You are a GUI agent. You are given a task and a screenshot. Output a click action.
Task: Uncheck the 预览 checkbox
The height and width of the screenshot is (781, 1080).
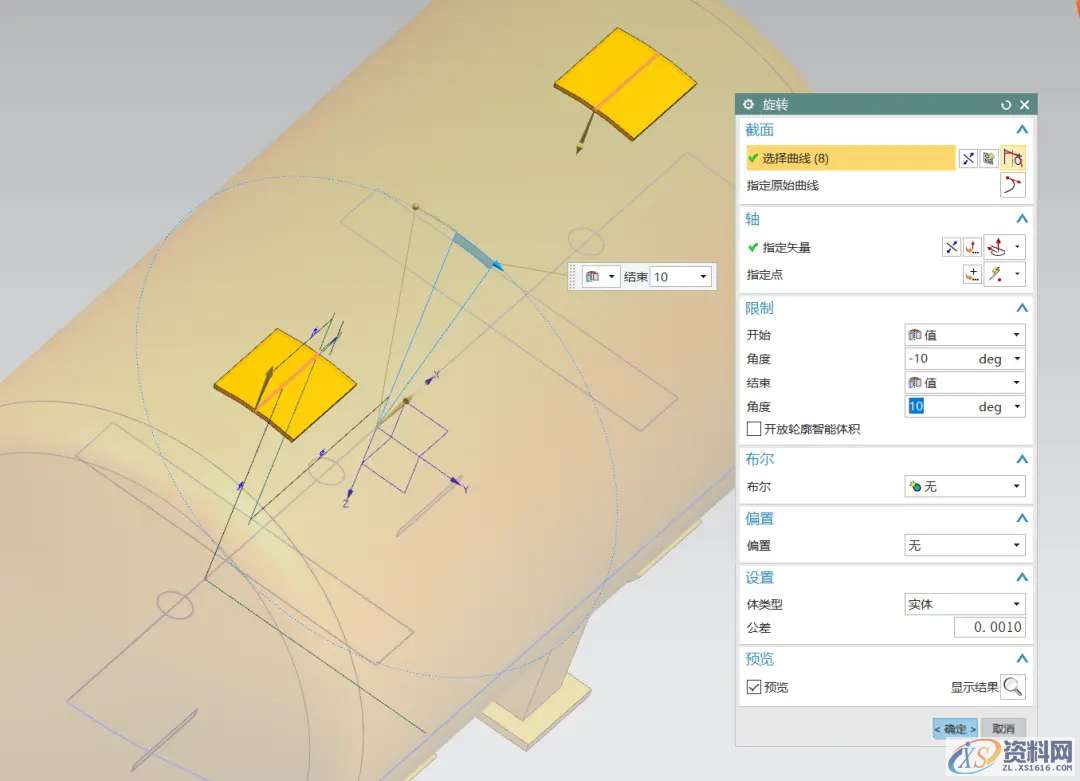pyautogui.click(x=754, y=687)
